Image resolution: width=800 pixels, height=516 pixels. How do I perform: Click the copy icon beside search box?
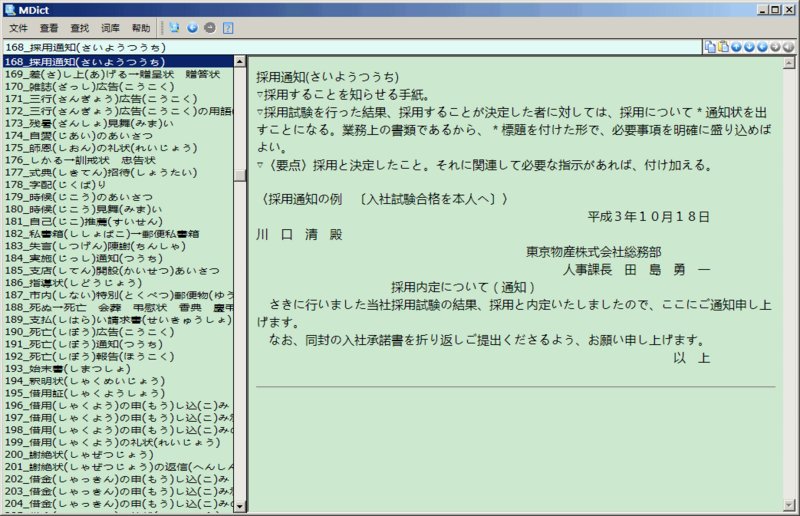coord(709,46)
